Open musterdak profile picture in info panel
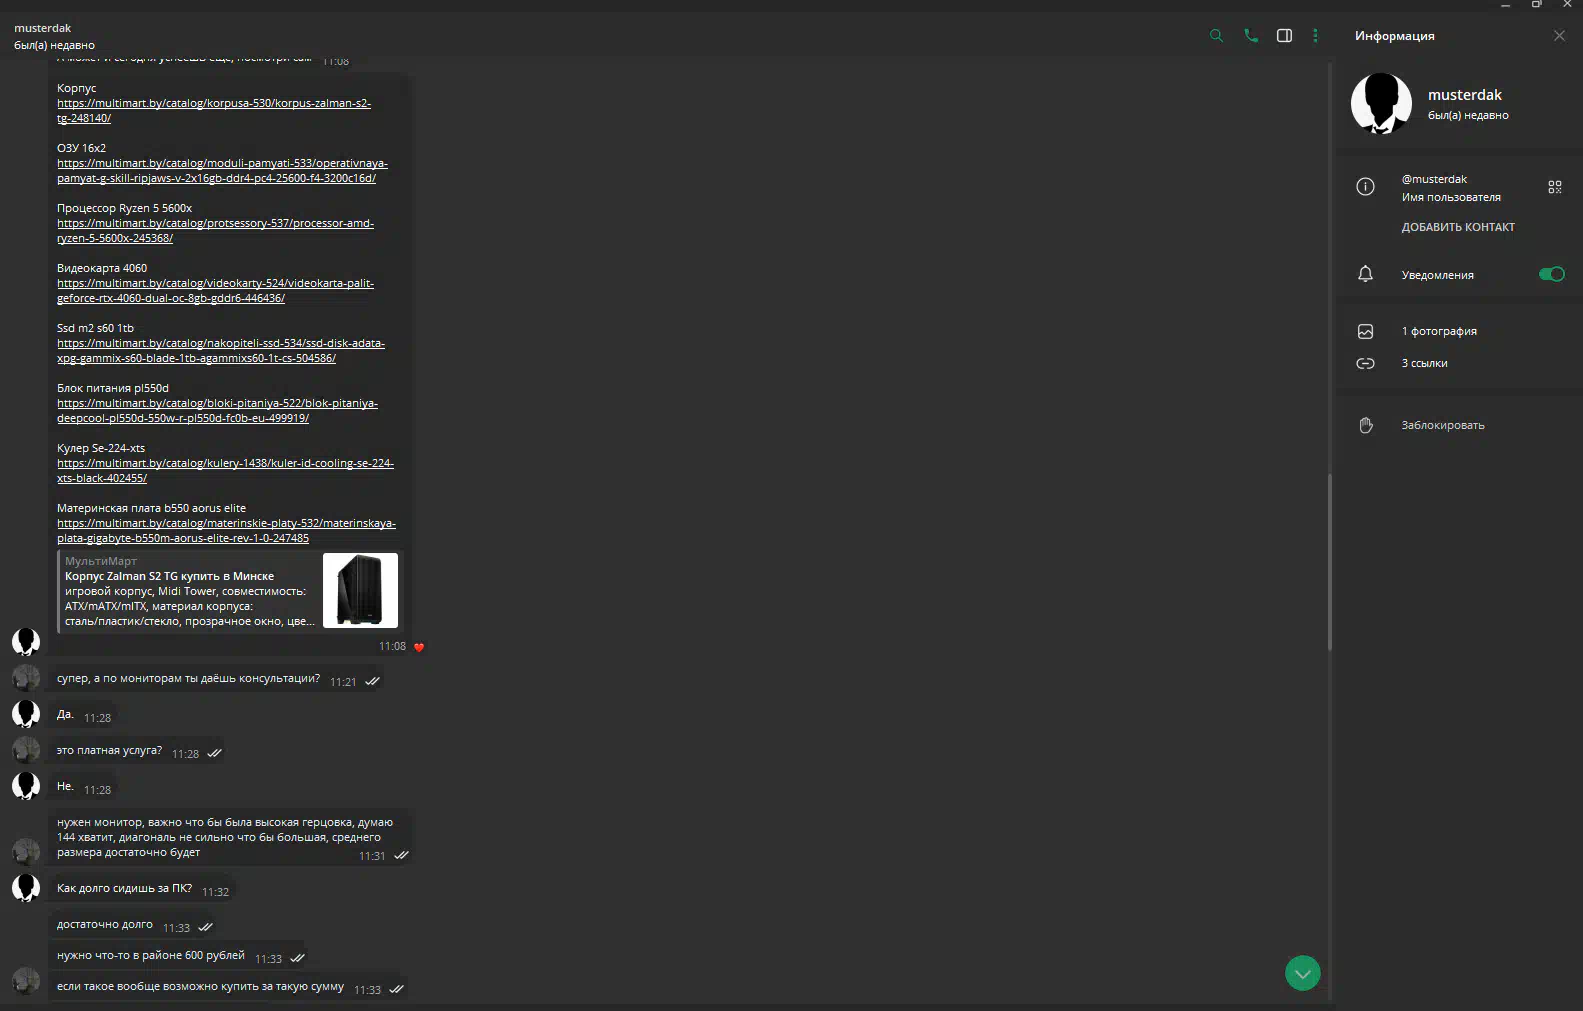 point(1381,103)
